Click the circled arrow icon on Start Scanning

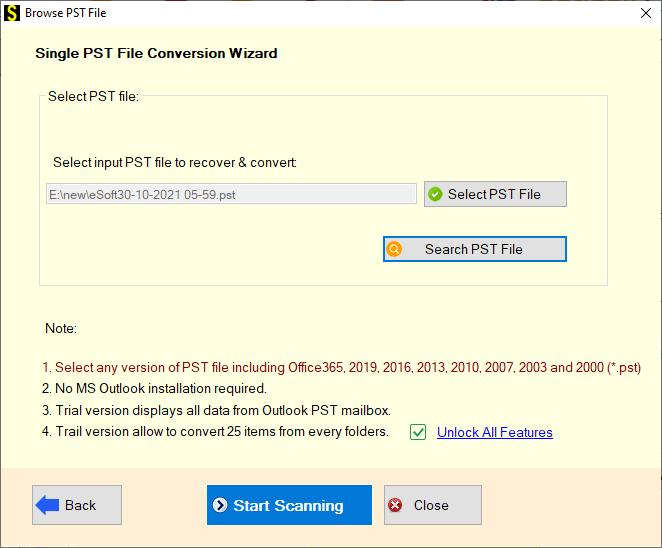pyautogui.click(x=220, y=505)
